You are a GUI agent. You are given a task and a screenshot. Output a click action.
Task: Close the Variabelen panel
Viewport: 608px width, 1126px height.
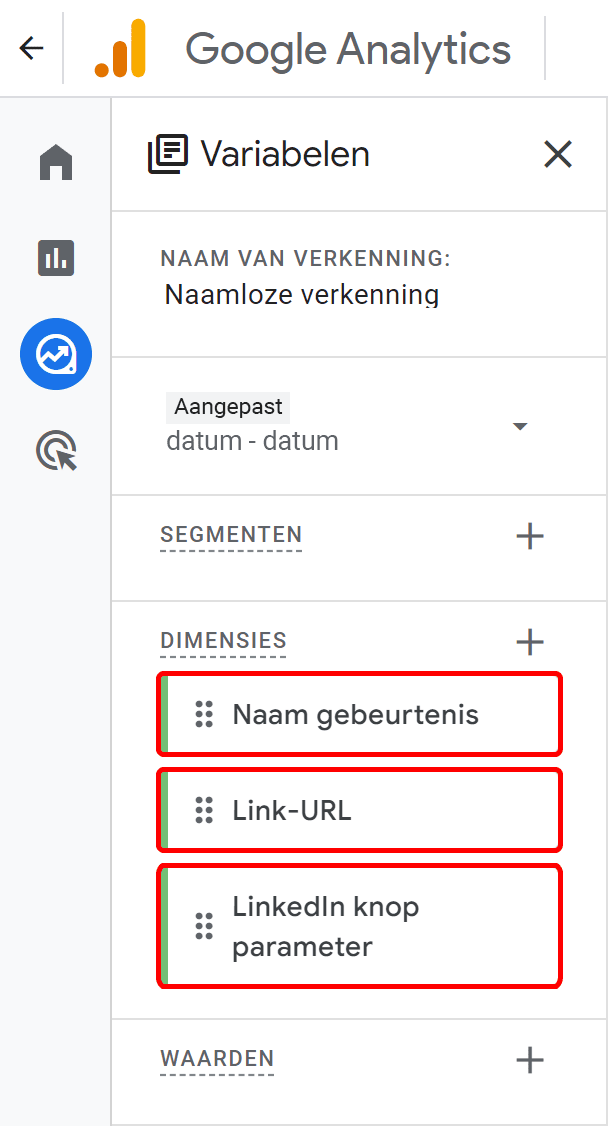pos(557,154)
